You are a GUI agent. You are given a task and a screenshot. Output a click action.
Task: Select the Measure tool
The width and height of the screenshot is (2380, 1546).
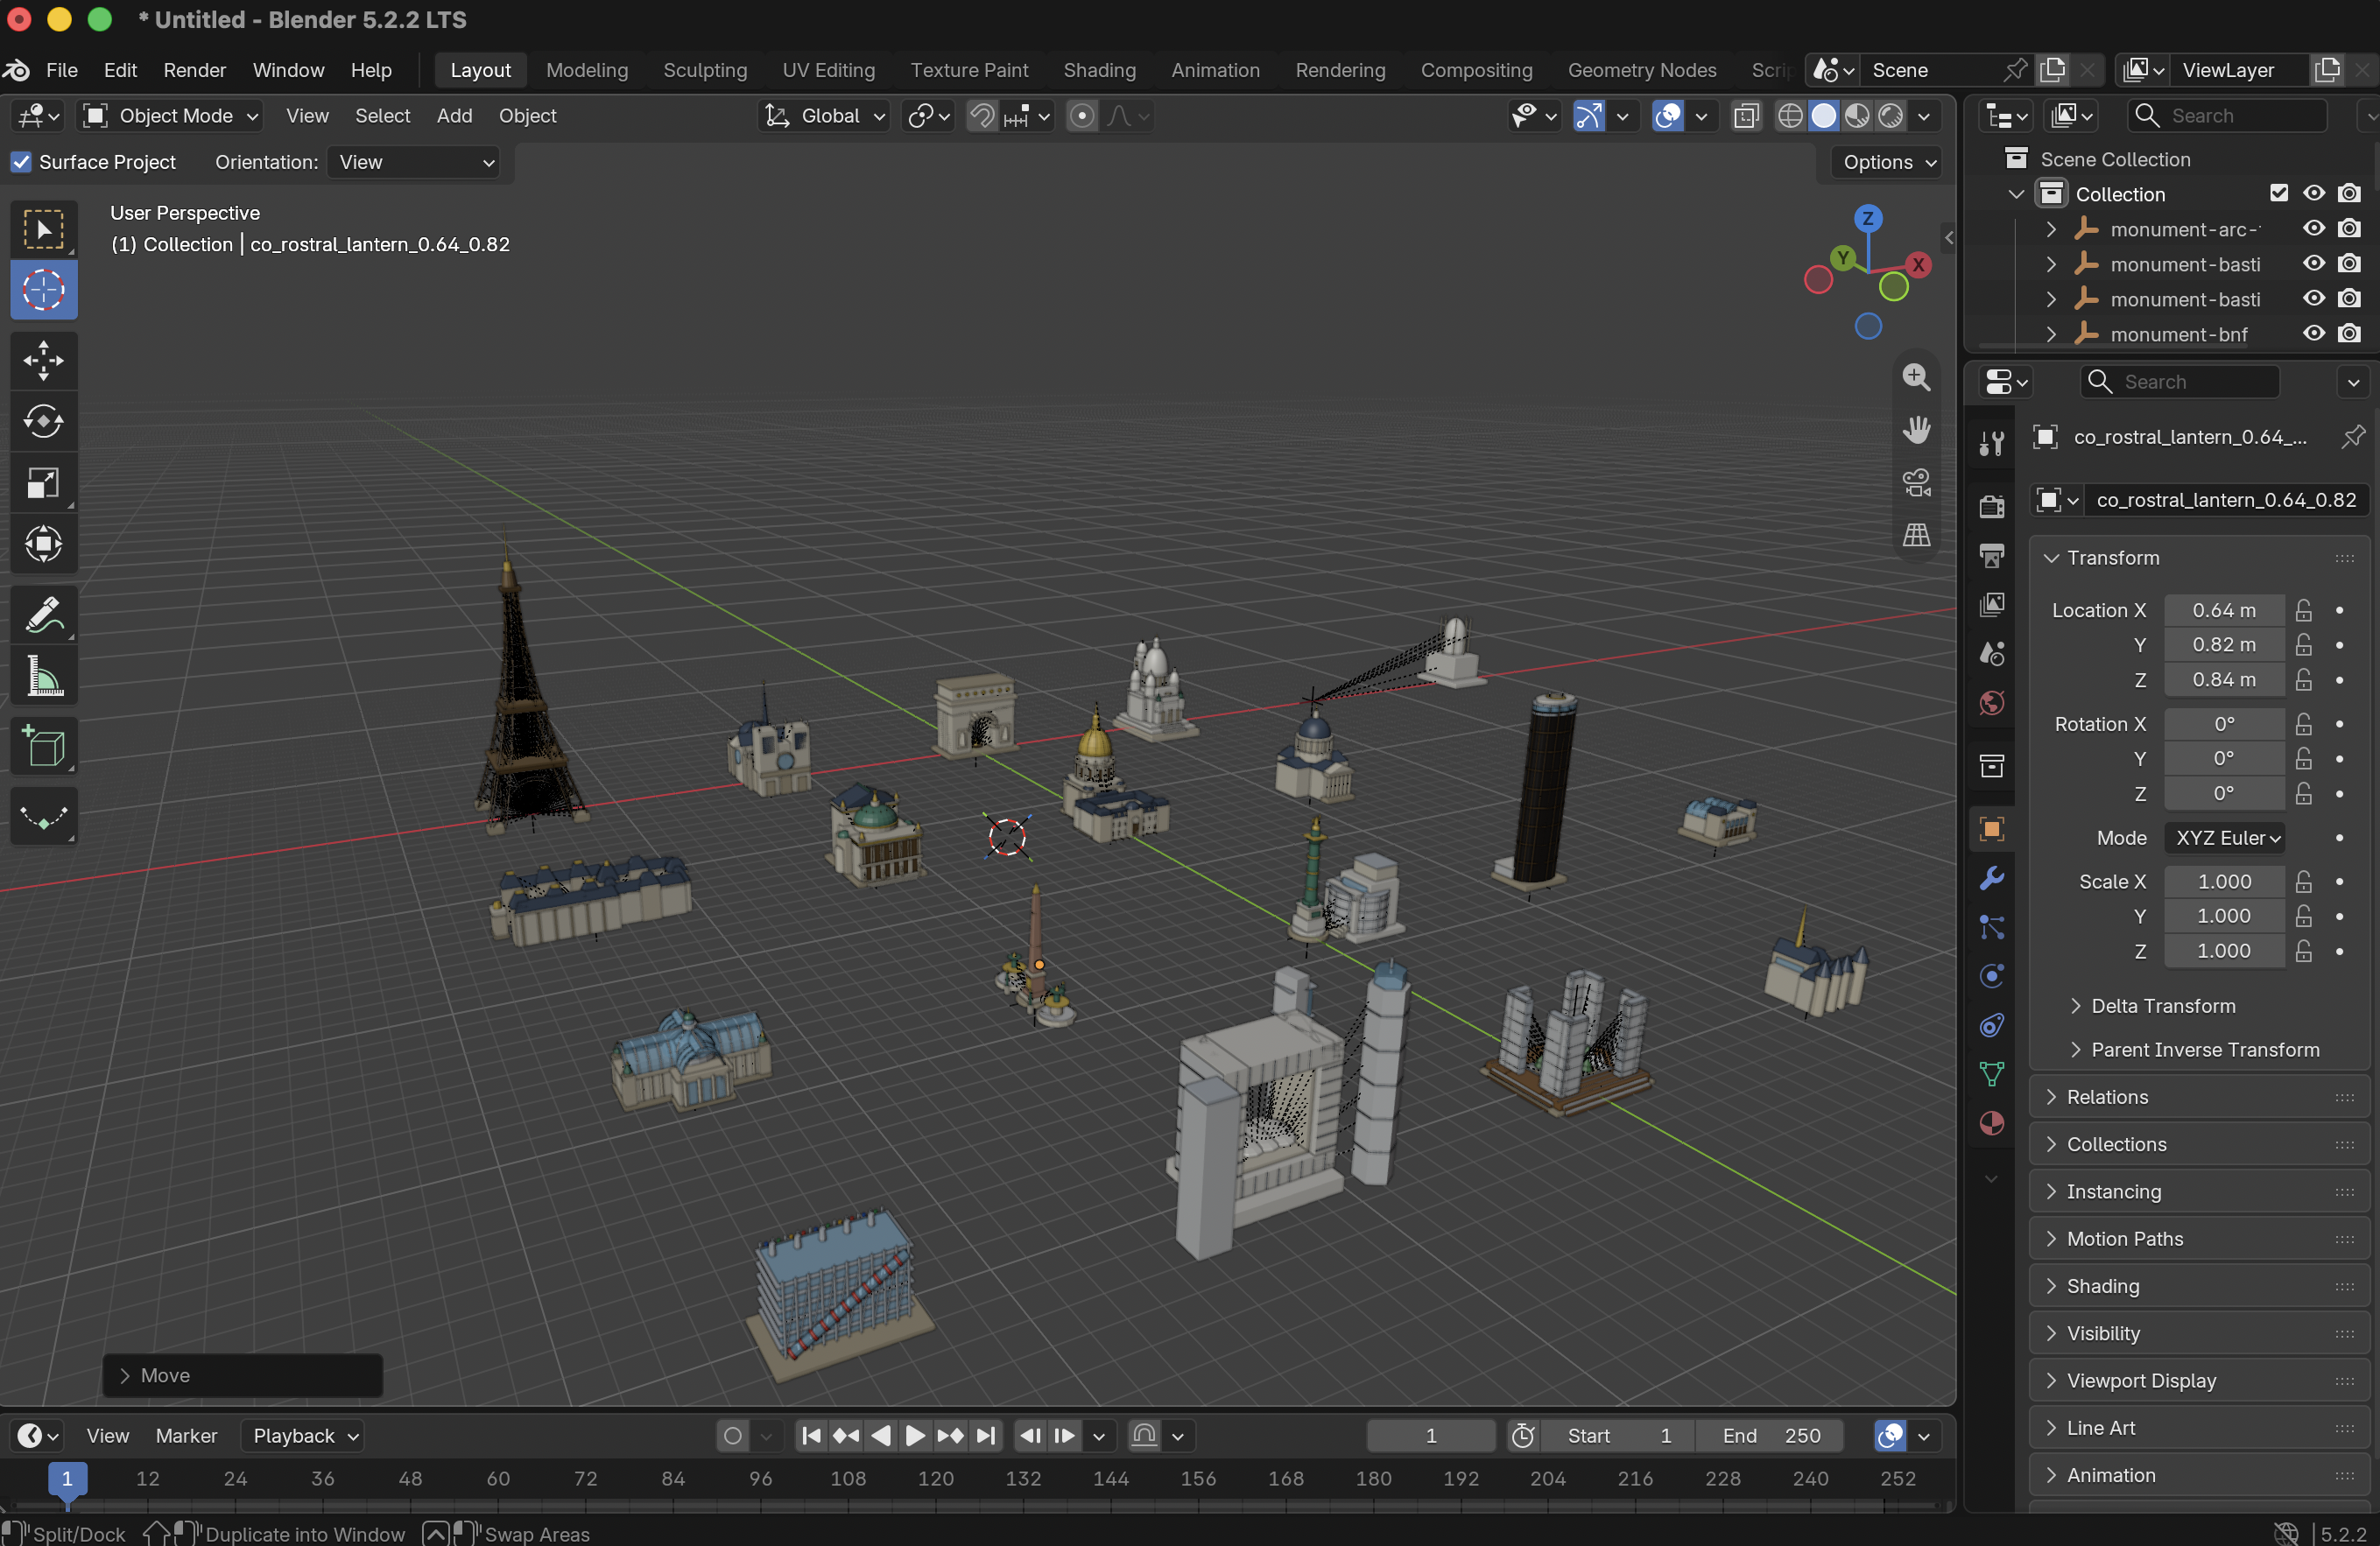(x=44, y=676)
